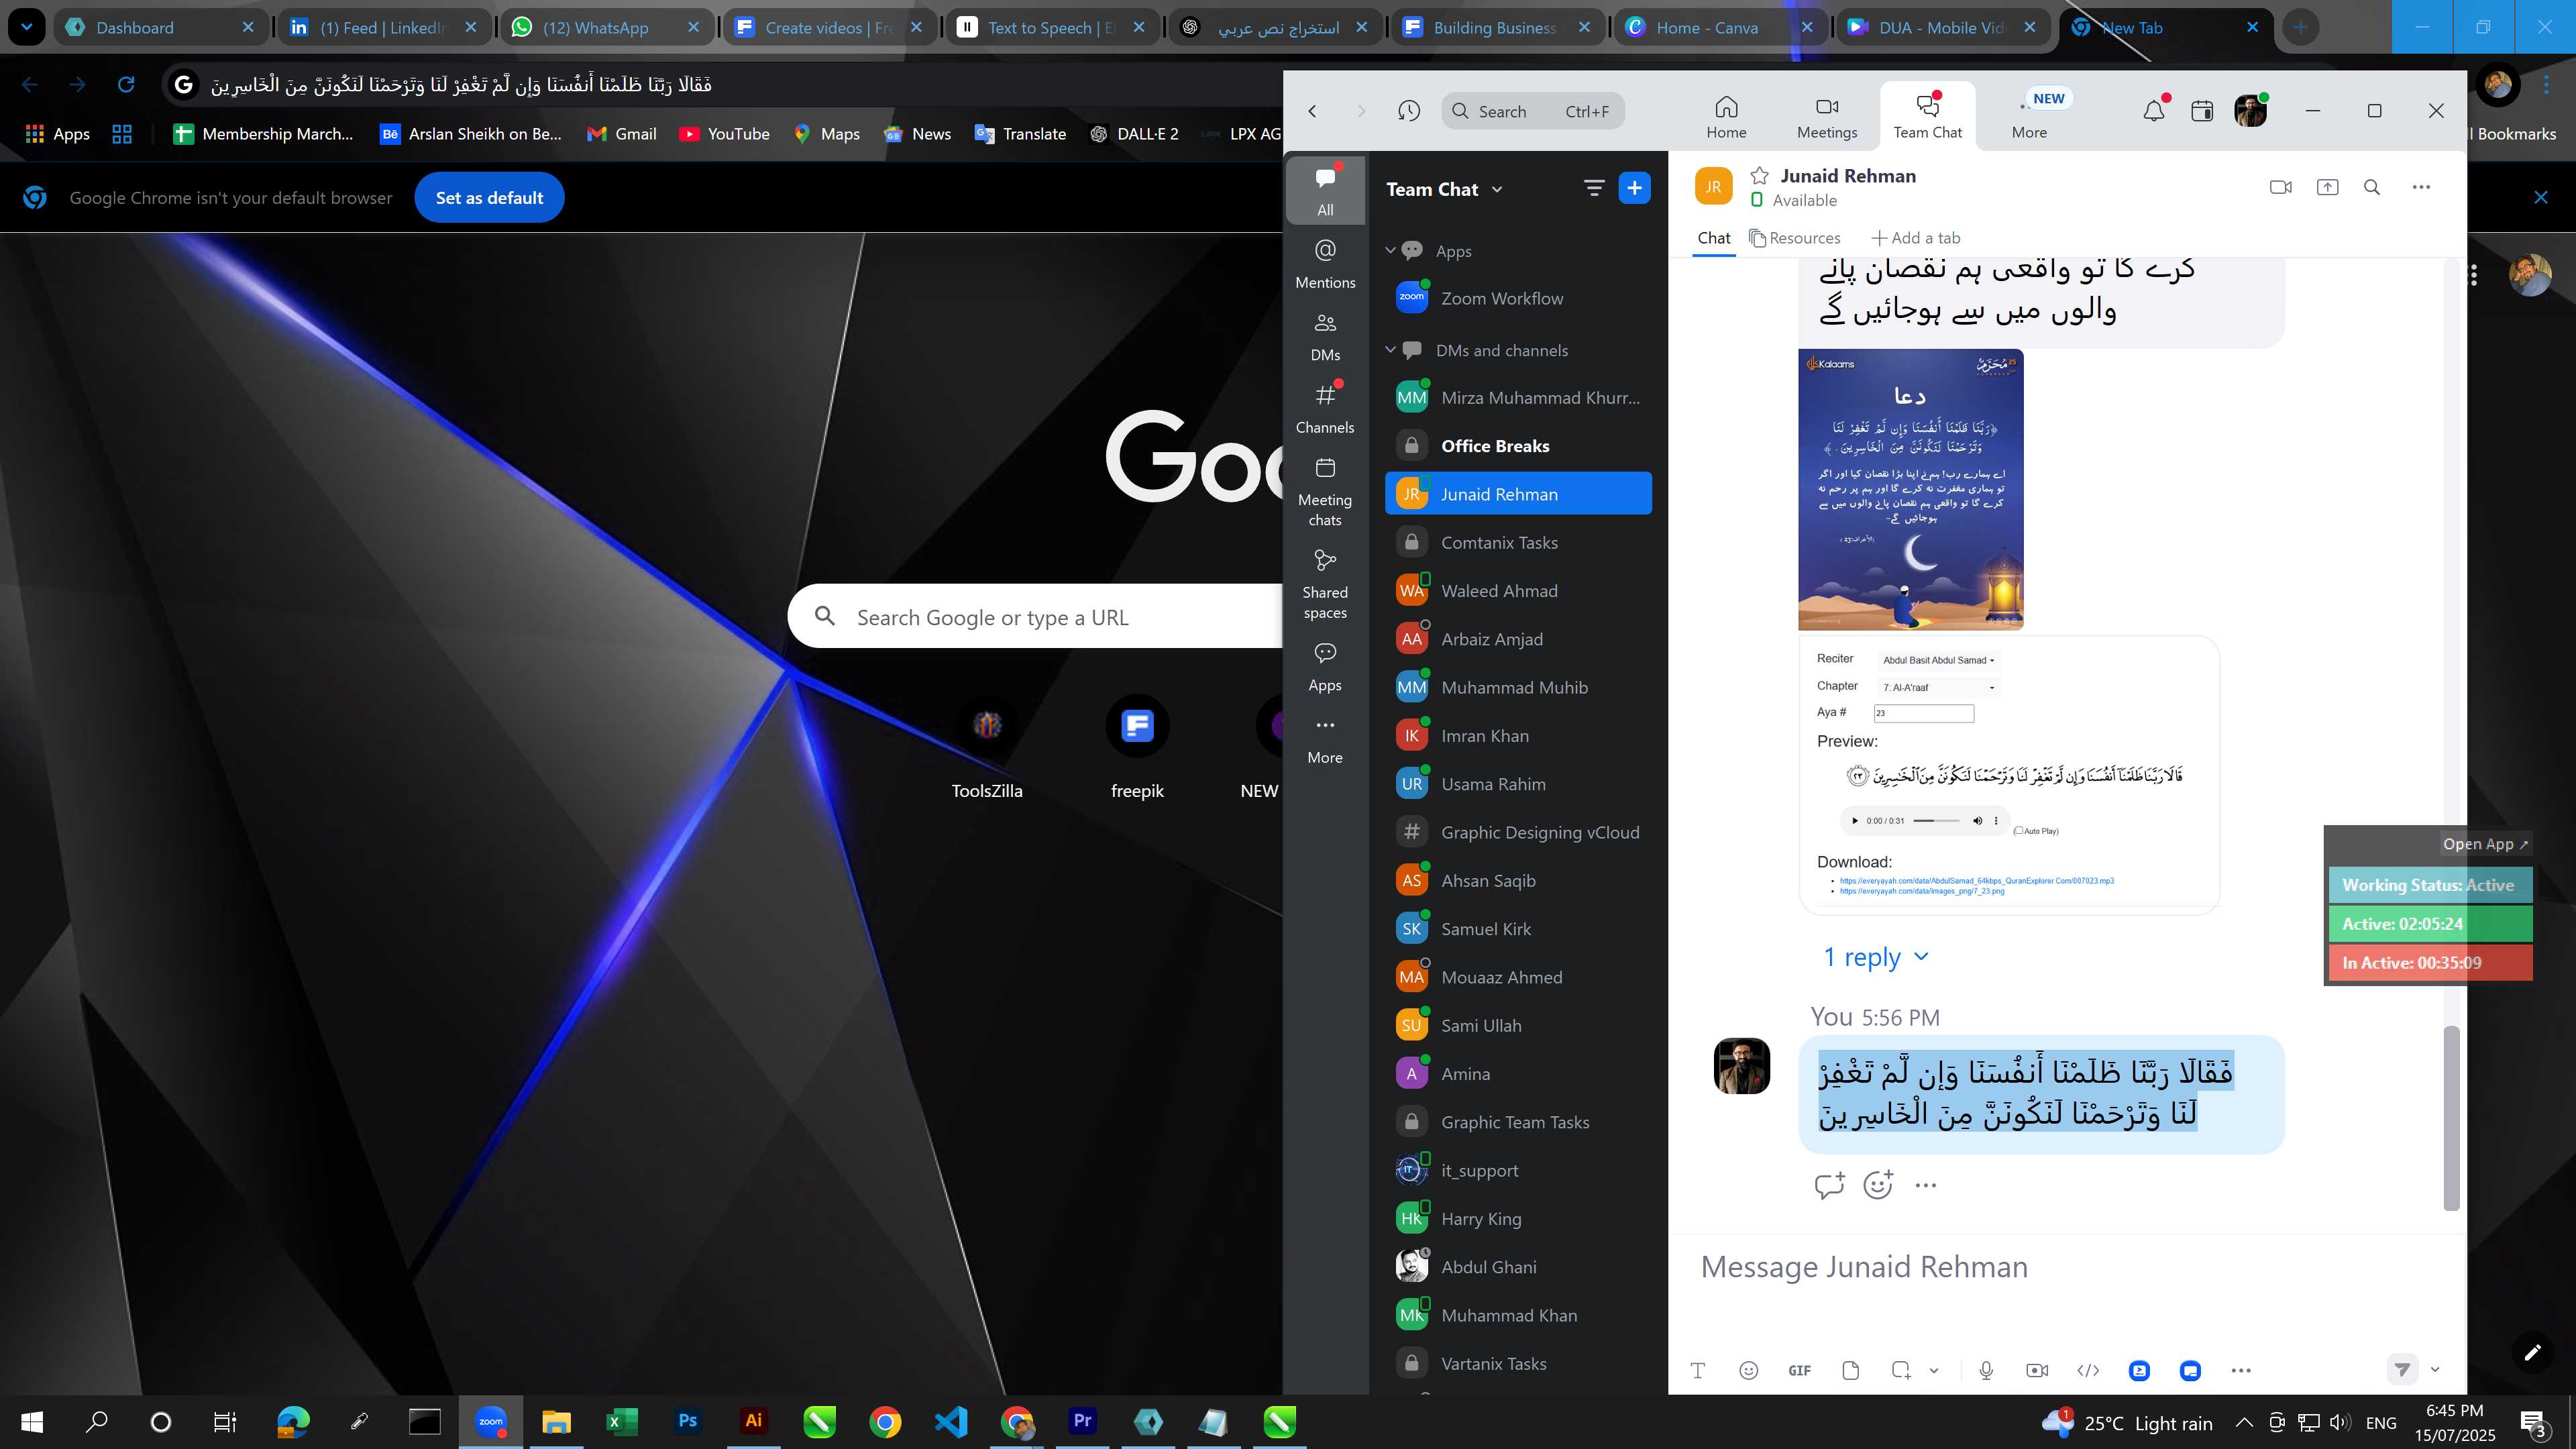
Task: Switch to the Zoom Meetings tab
Action: coord(1827,118)
